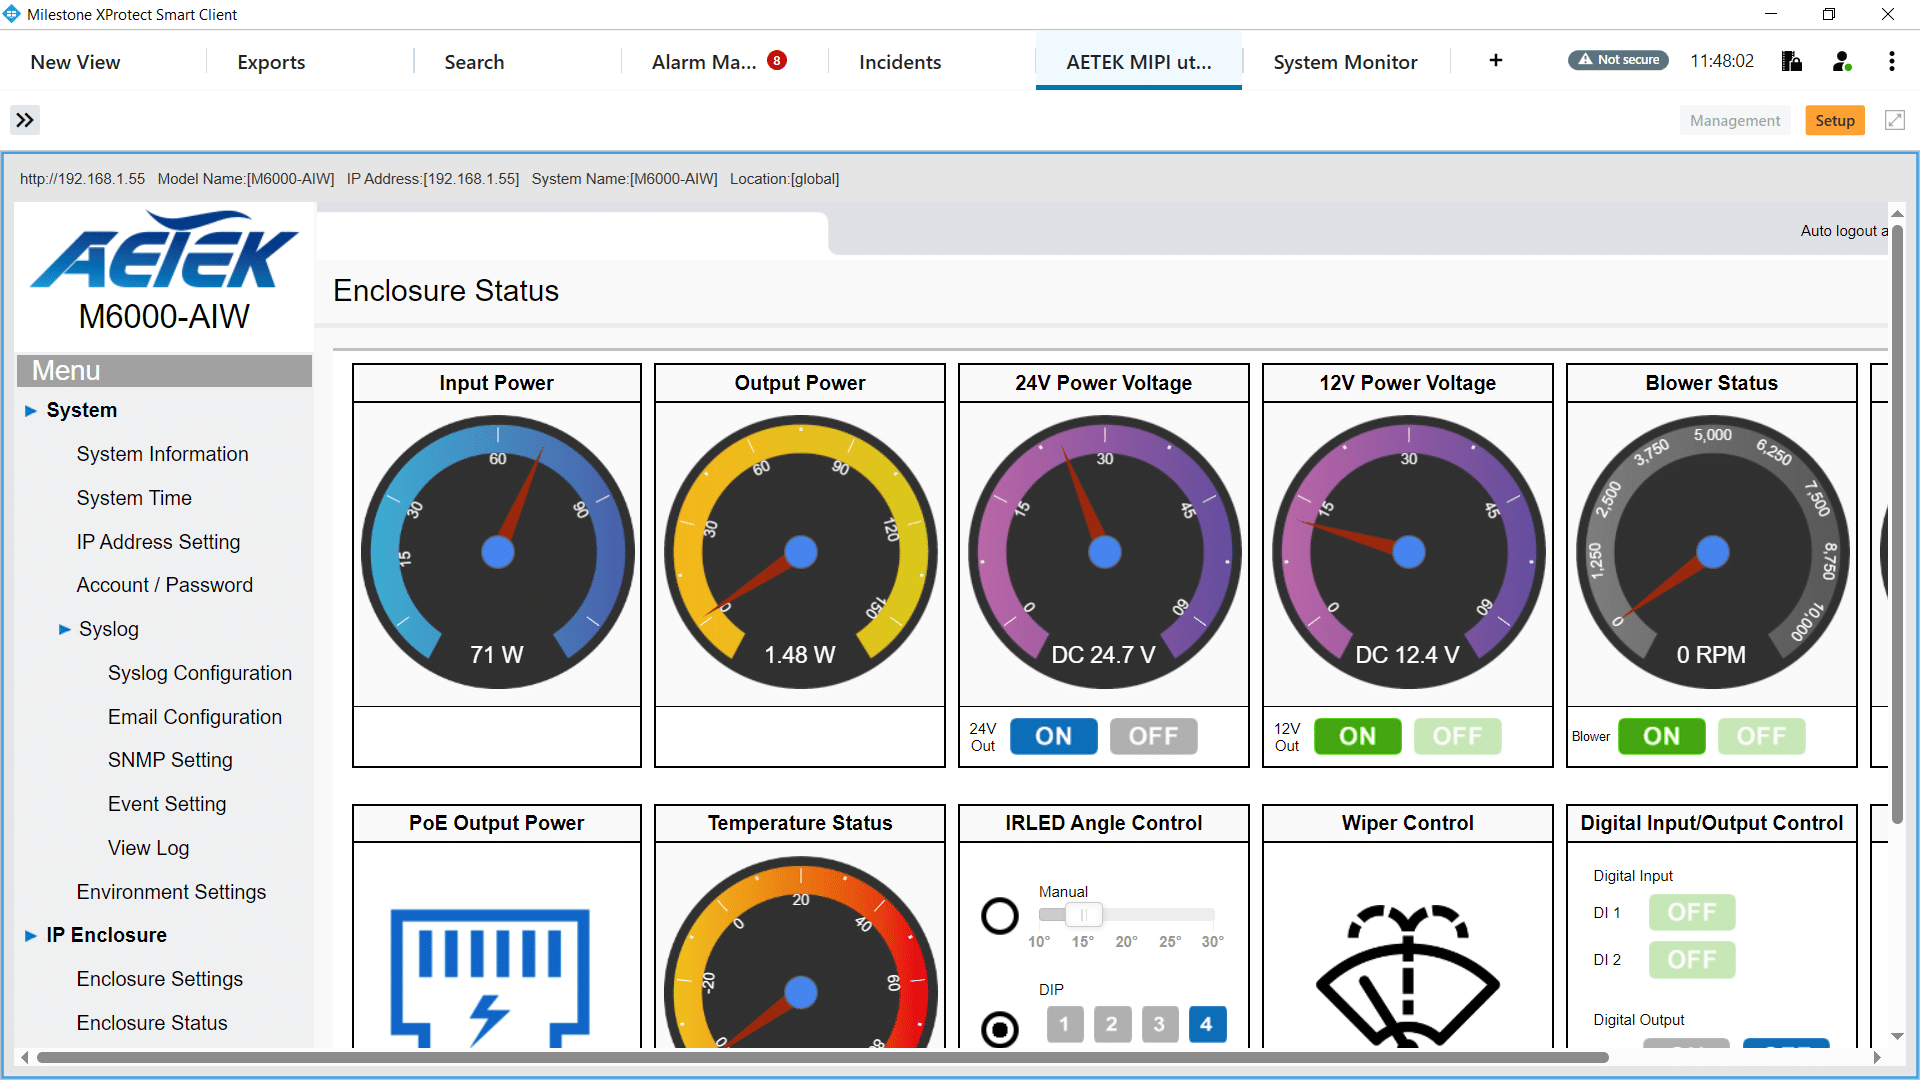Toggle full screen view icon
1920x1080 pixels.
coord(1895,120)
